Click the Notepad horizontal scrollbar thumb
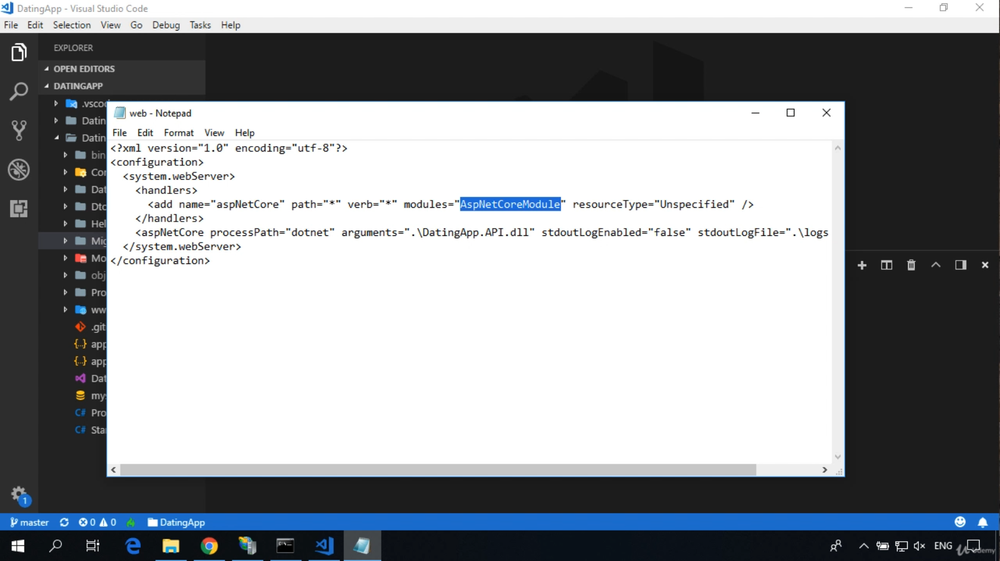1000x561 pixels. tap(438, 470)
